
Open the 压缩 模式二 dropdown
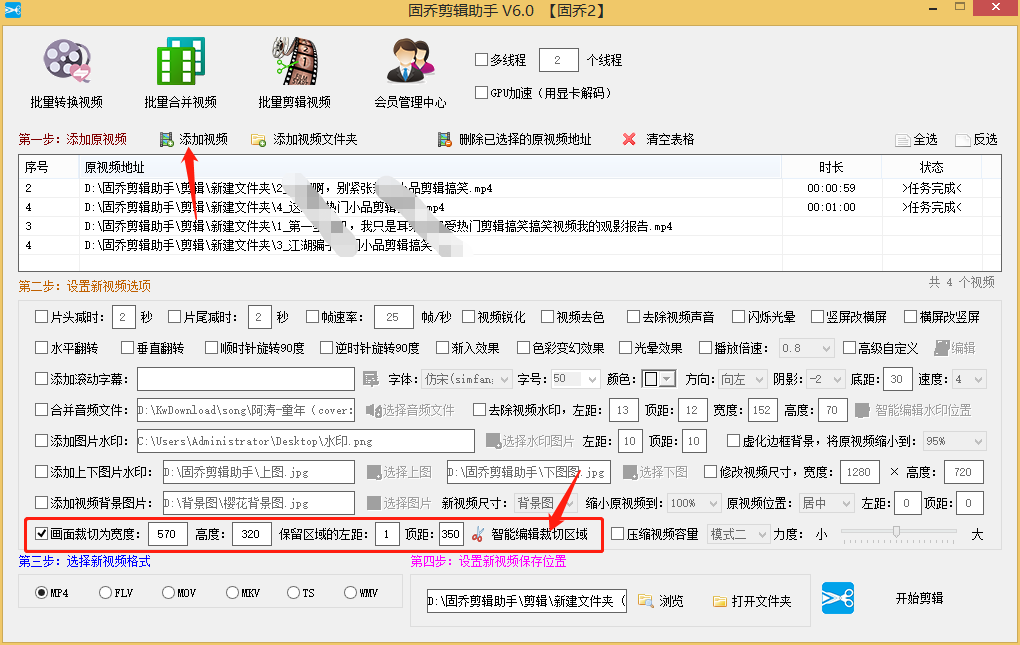click(x=738, y=534)
